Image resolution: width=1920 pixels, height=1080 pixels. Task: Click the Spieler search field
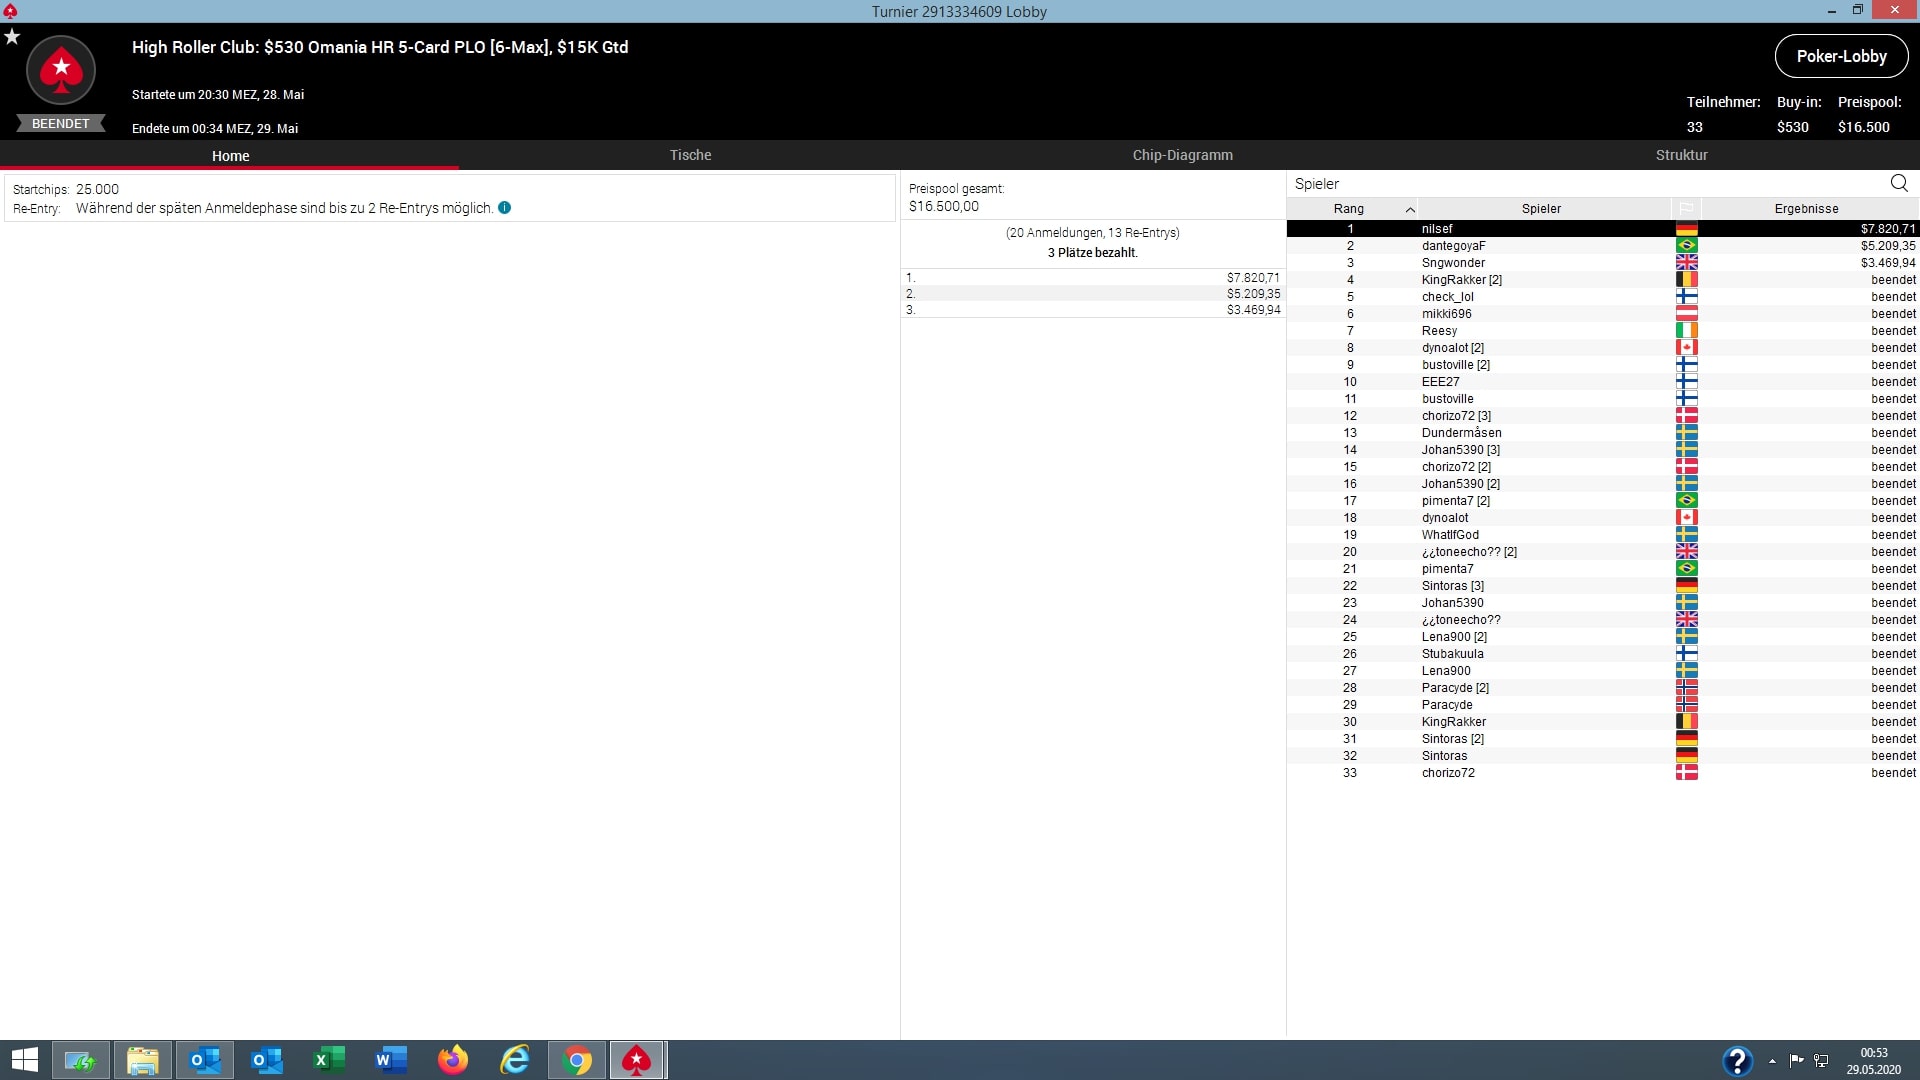pos(1580,184)
